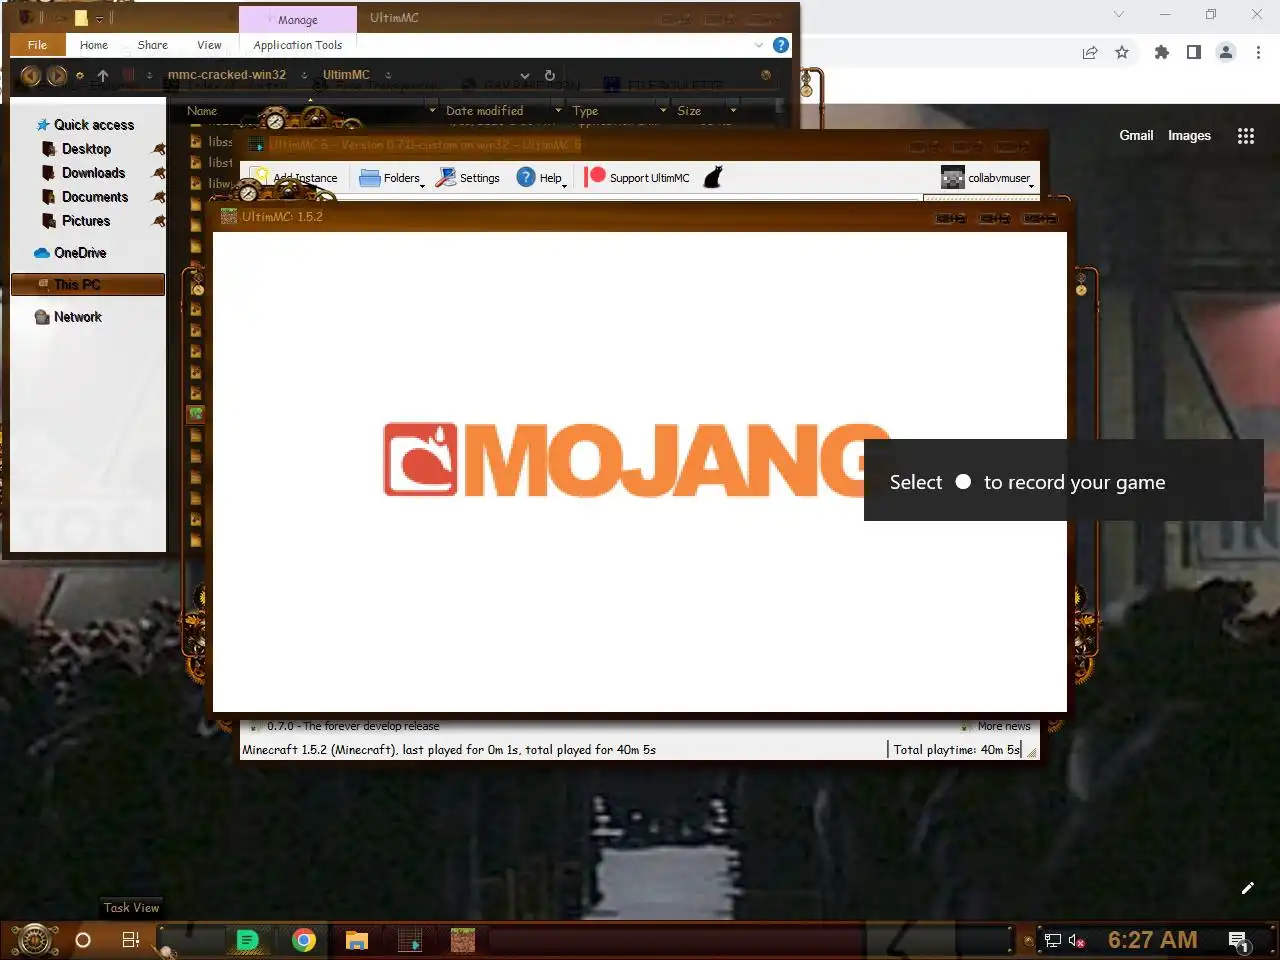Open the Google apps grid icon
The image size is (1280, 960).
[1246, 136]
